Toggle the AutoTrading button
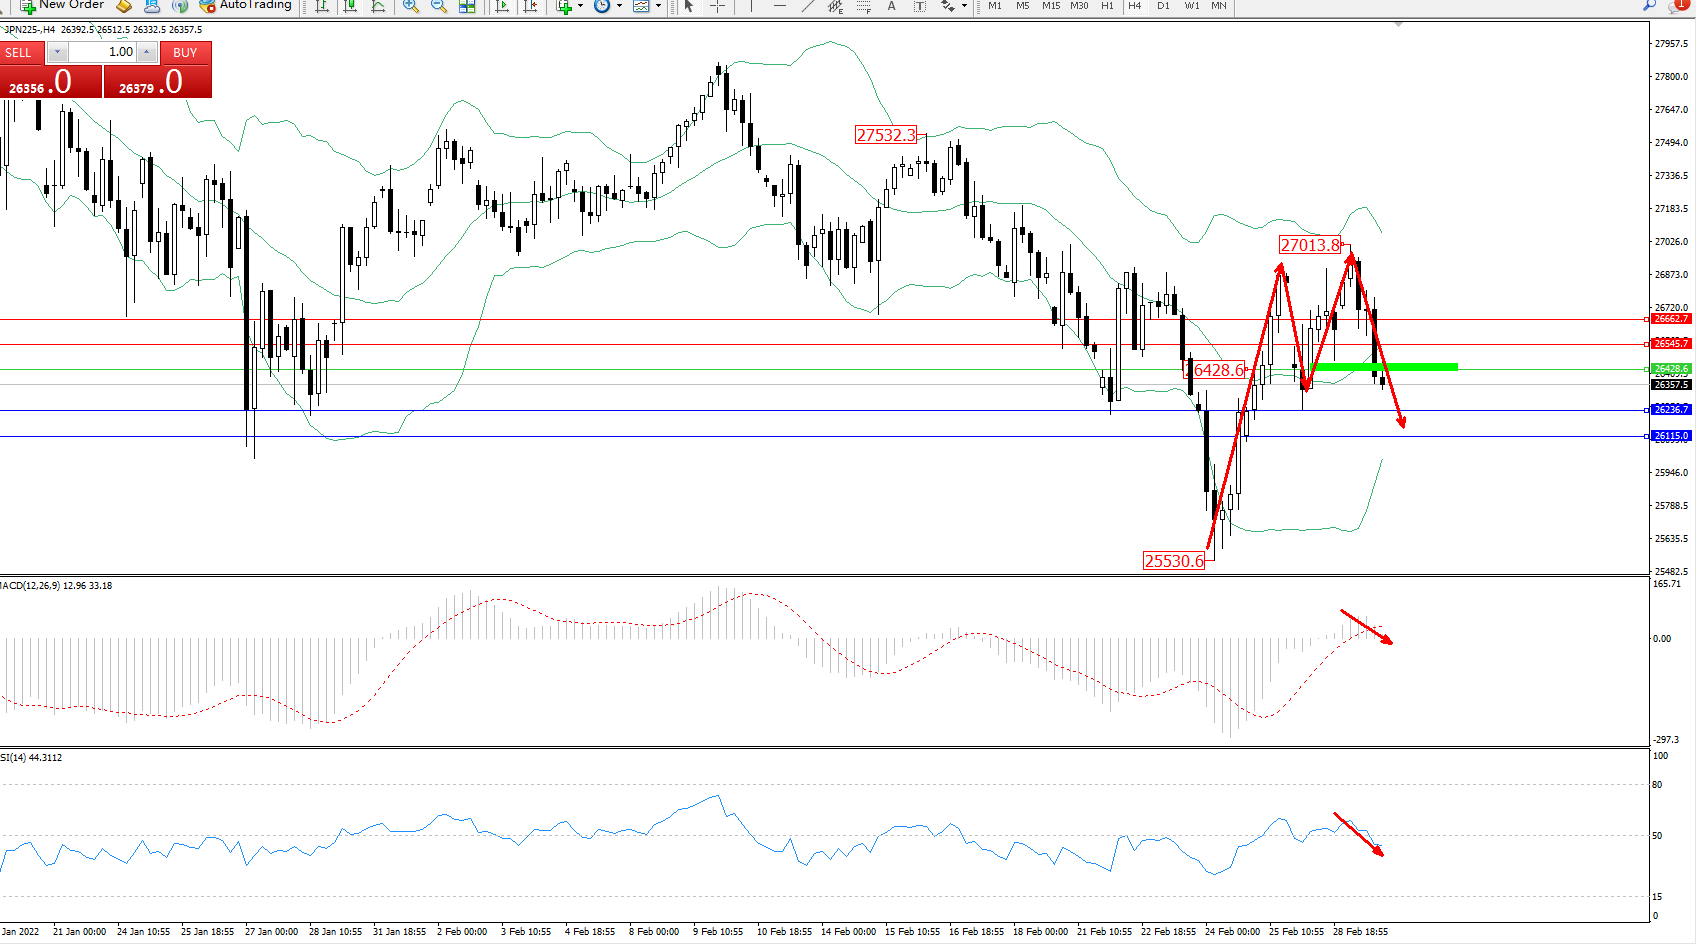This screenshot has width=1696, height=944. [x=246, y=5]
